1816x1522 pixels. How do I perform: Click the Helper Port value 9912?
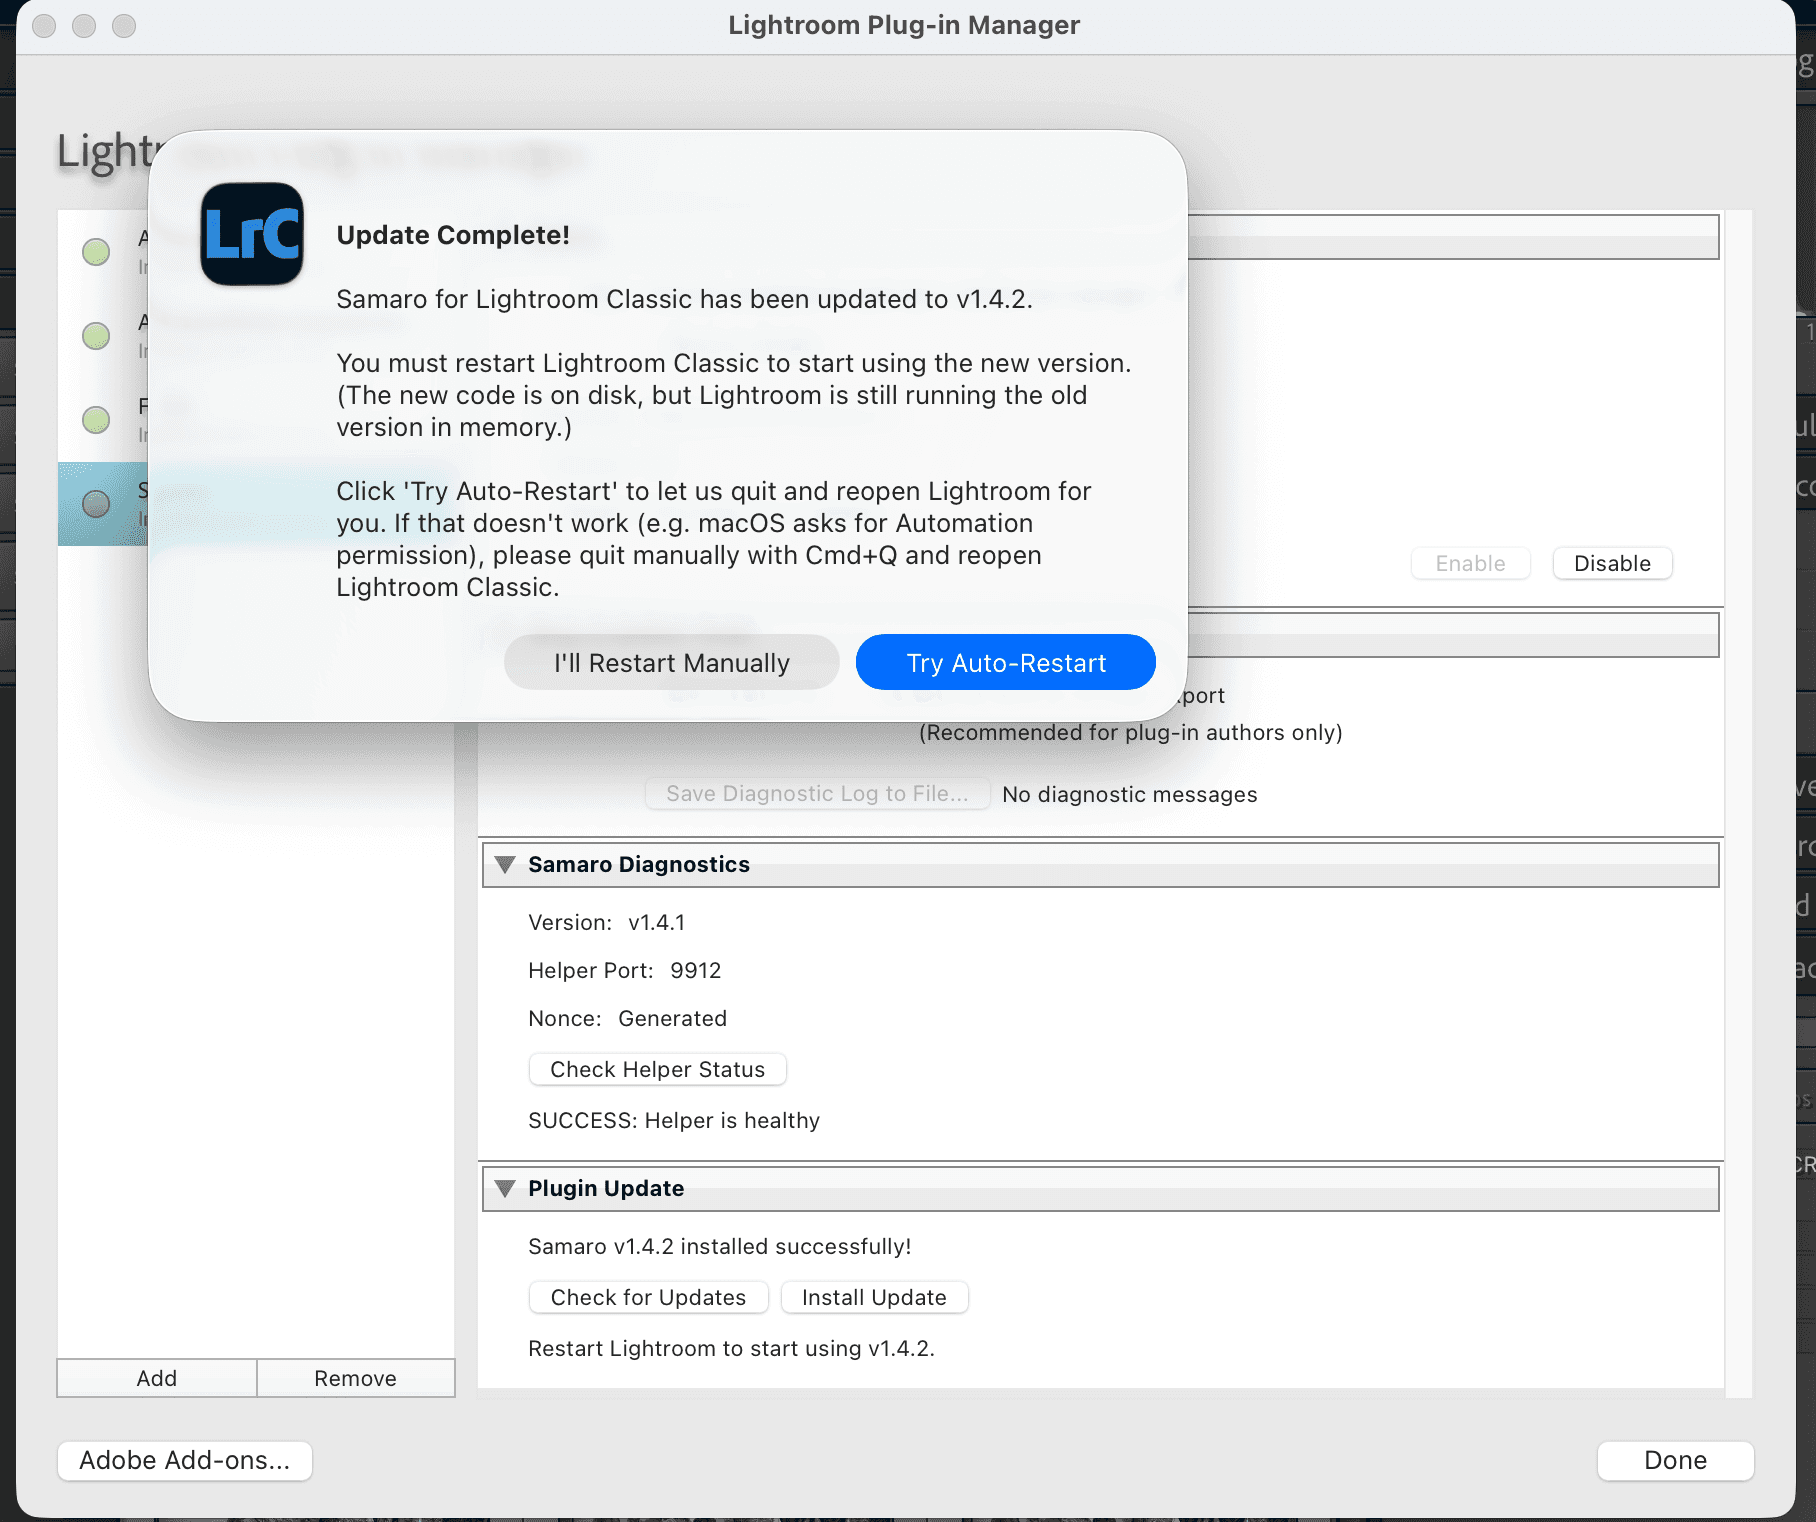click(695, 970)
